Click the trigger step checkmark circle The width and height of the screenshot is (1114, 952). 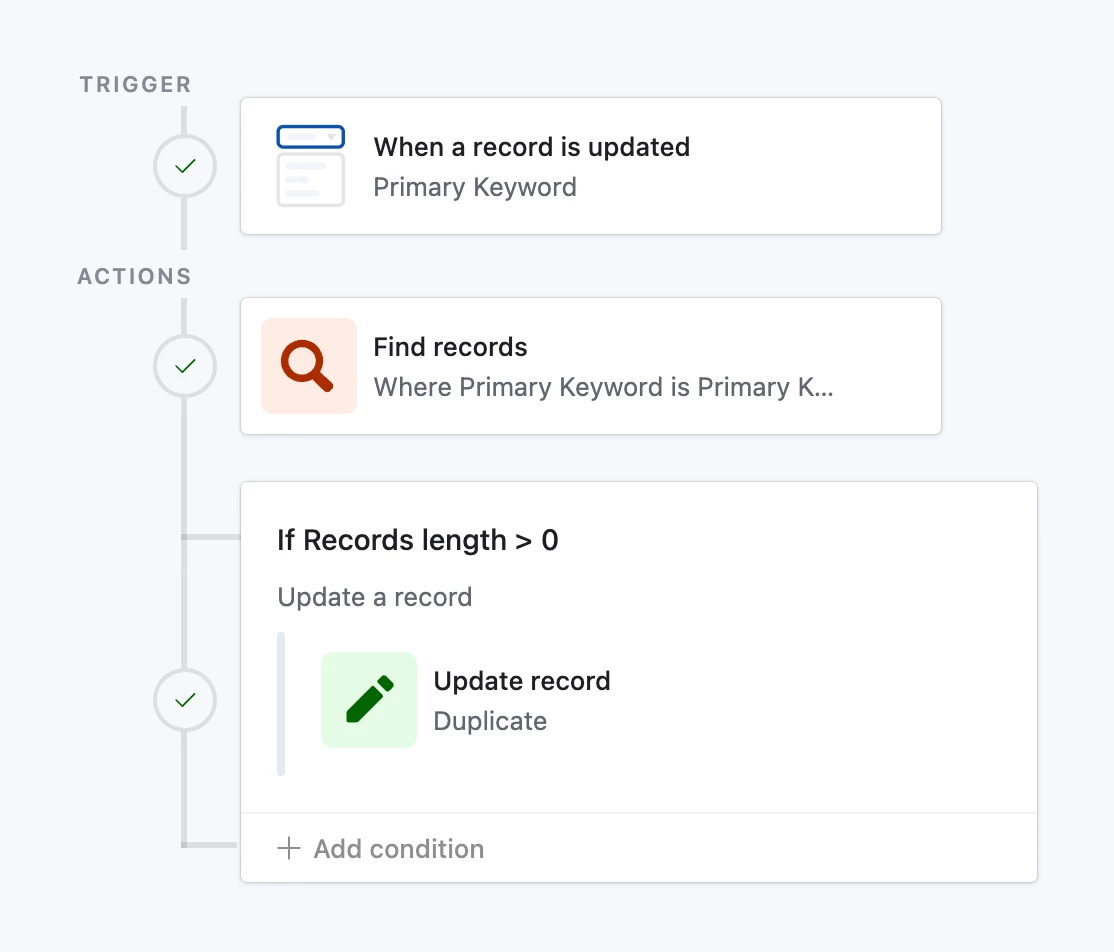[185, 166]
